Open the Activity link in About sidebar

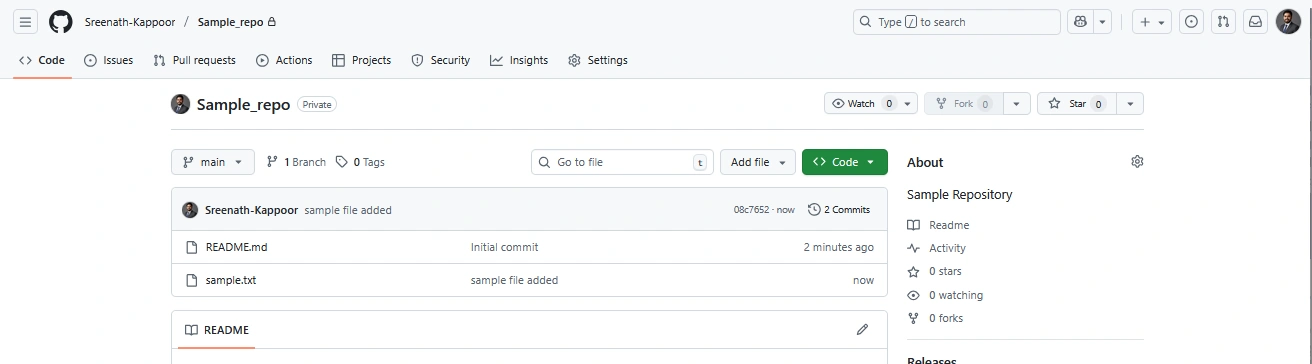[937, 248]
